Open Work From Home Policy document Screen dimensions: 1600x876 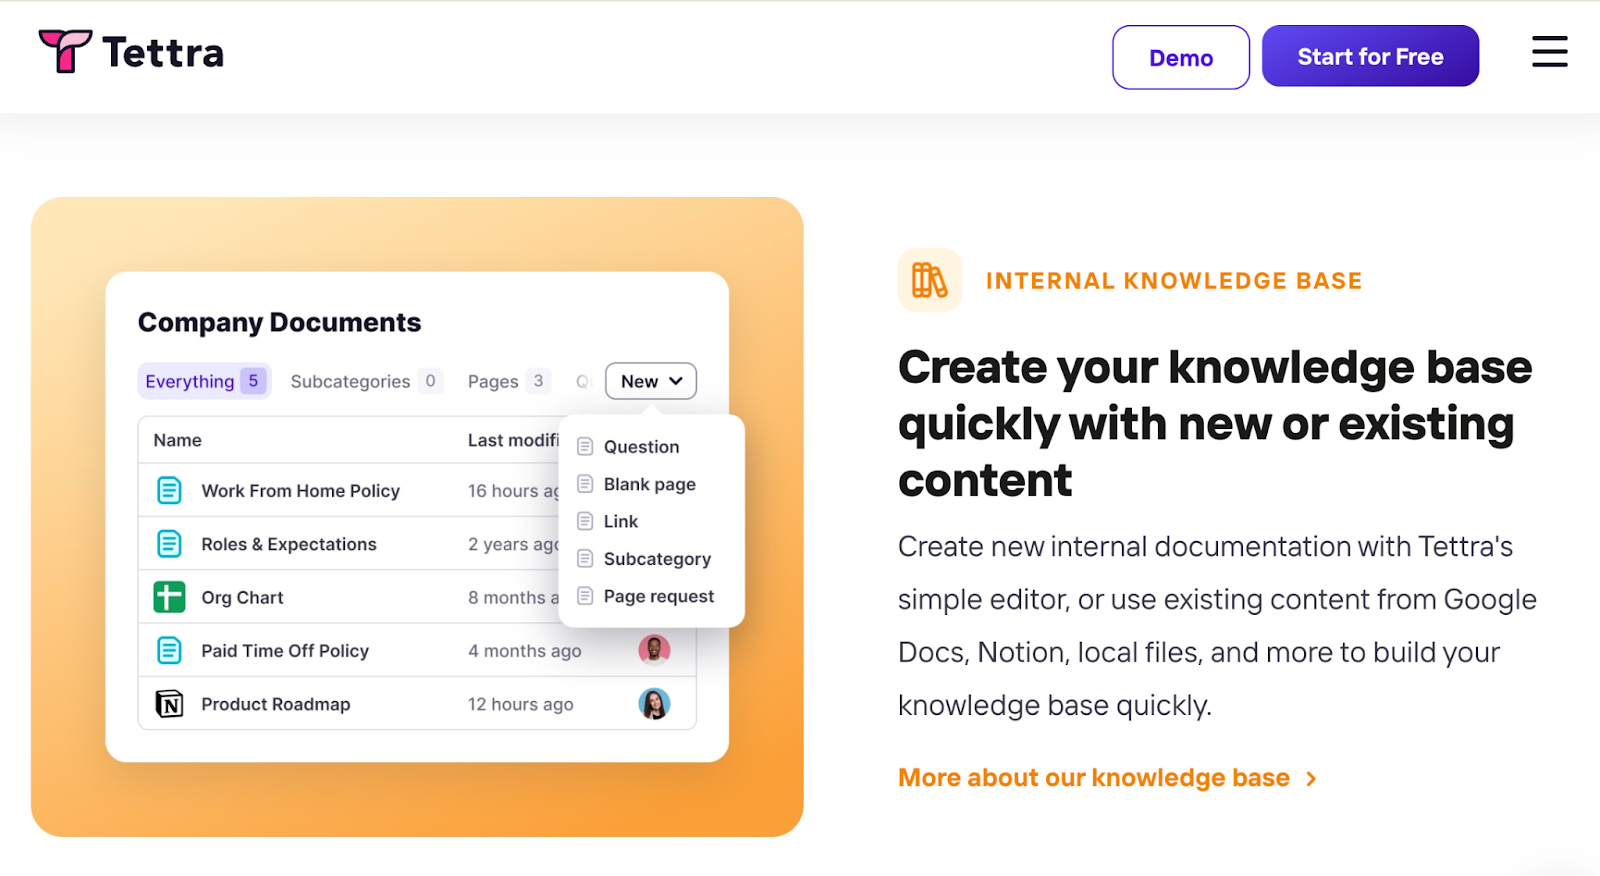[x=300, y=491]
